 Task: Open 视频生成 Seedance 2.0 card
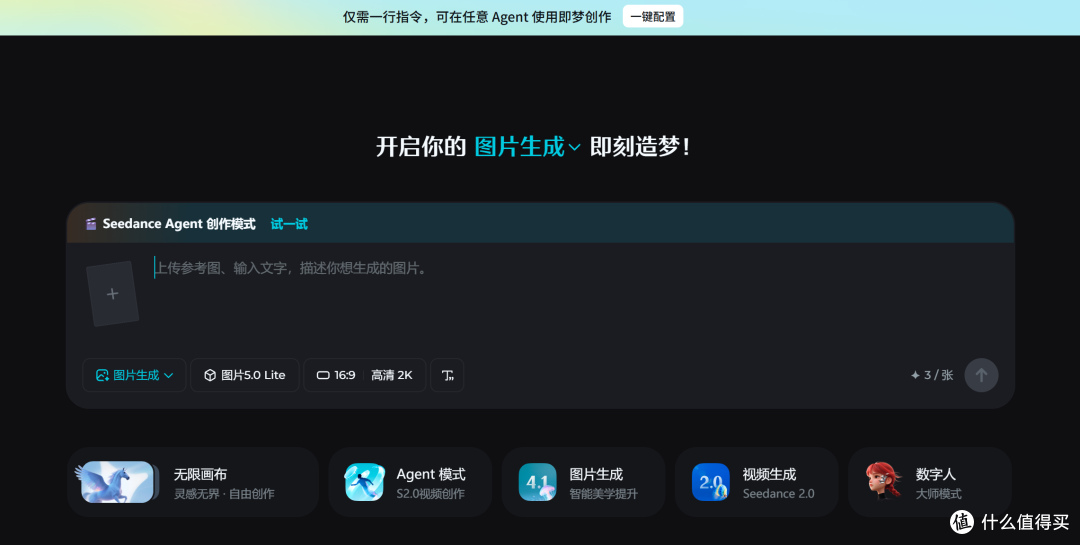(756, 482)
